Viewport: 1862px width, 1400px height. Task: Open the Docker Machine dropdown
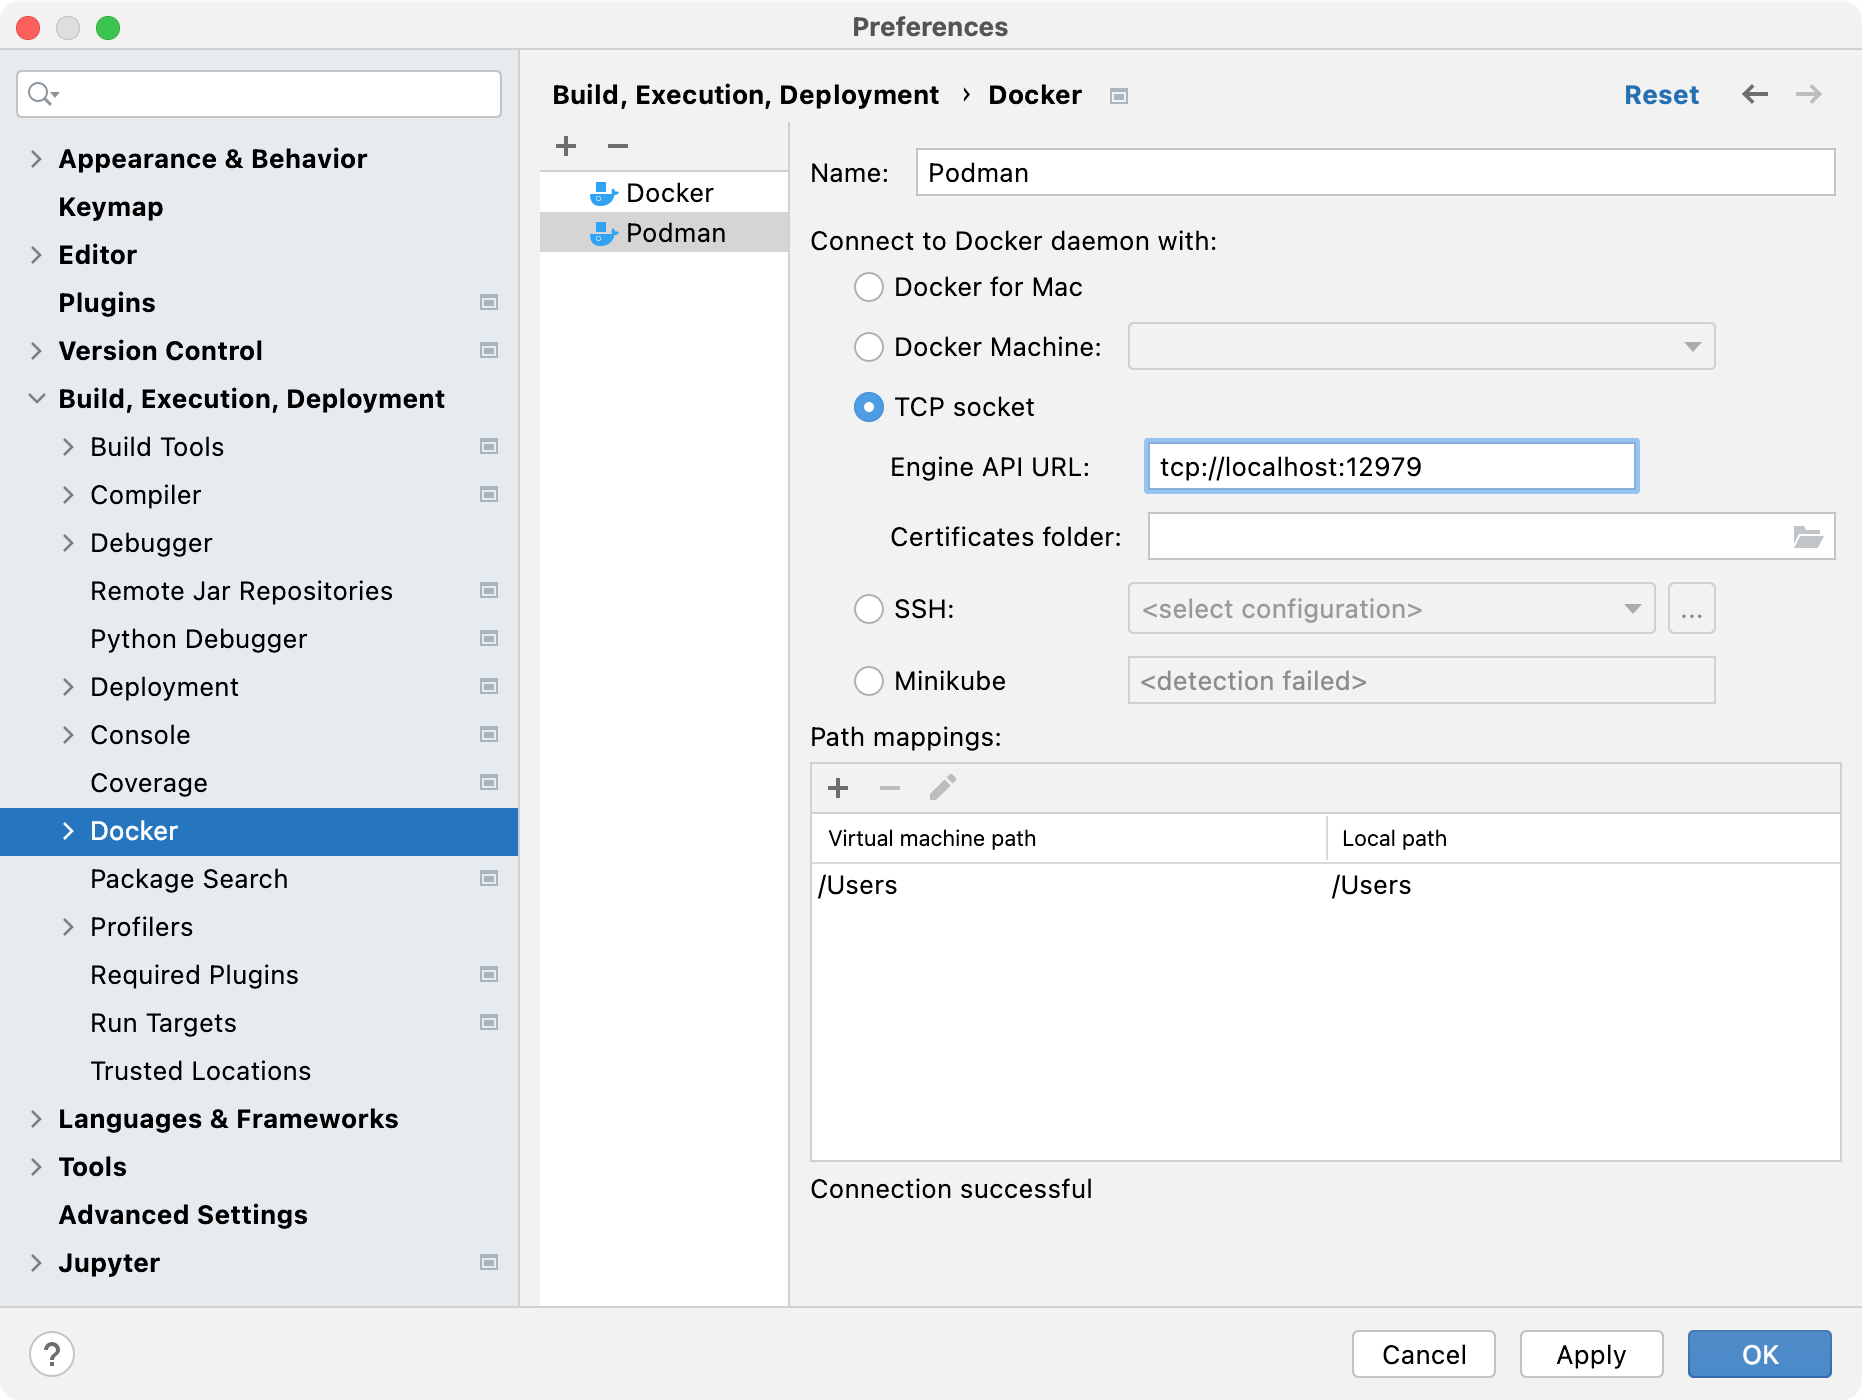click(x=1692, y=347)
